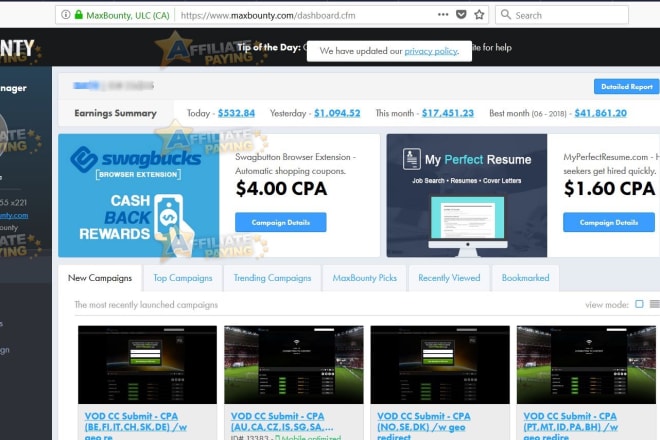Click the magnifier icon in the search box
This screenshot has width=660, height=440.
point(506,15)
